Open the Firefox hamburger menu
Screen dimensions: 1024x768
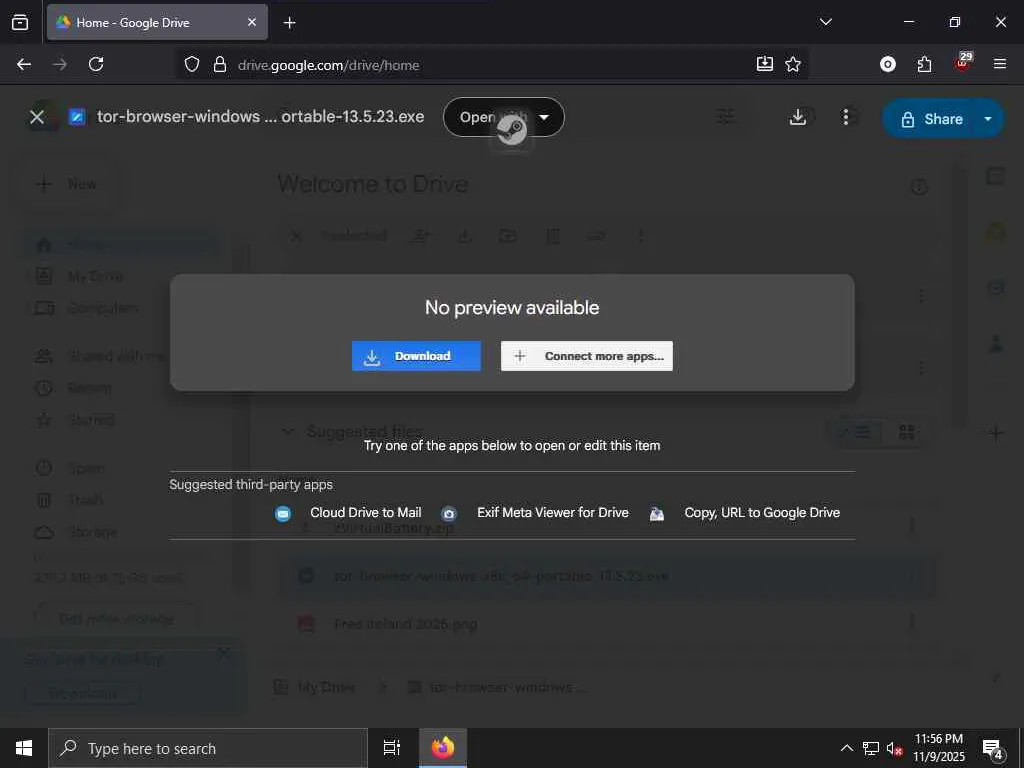coord(1000,64)
